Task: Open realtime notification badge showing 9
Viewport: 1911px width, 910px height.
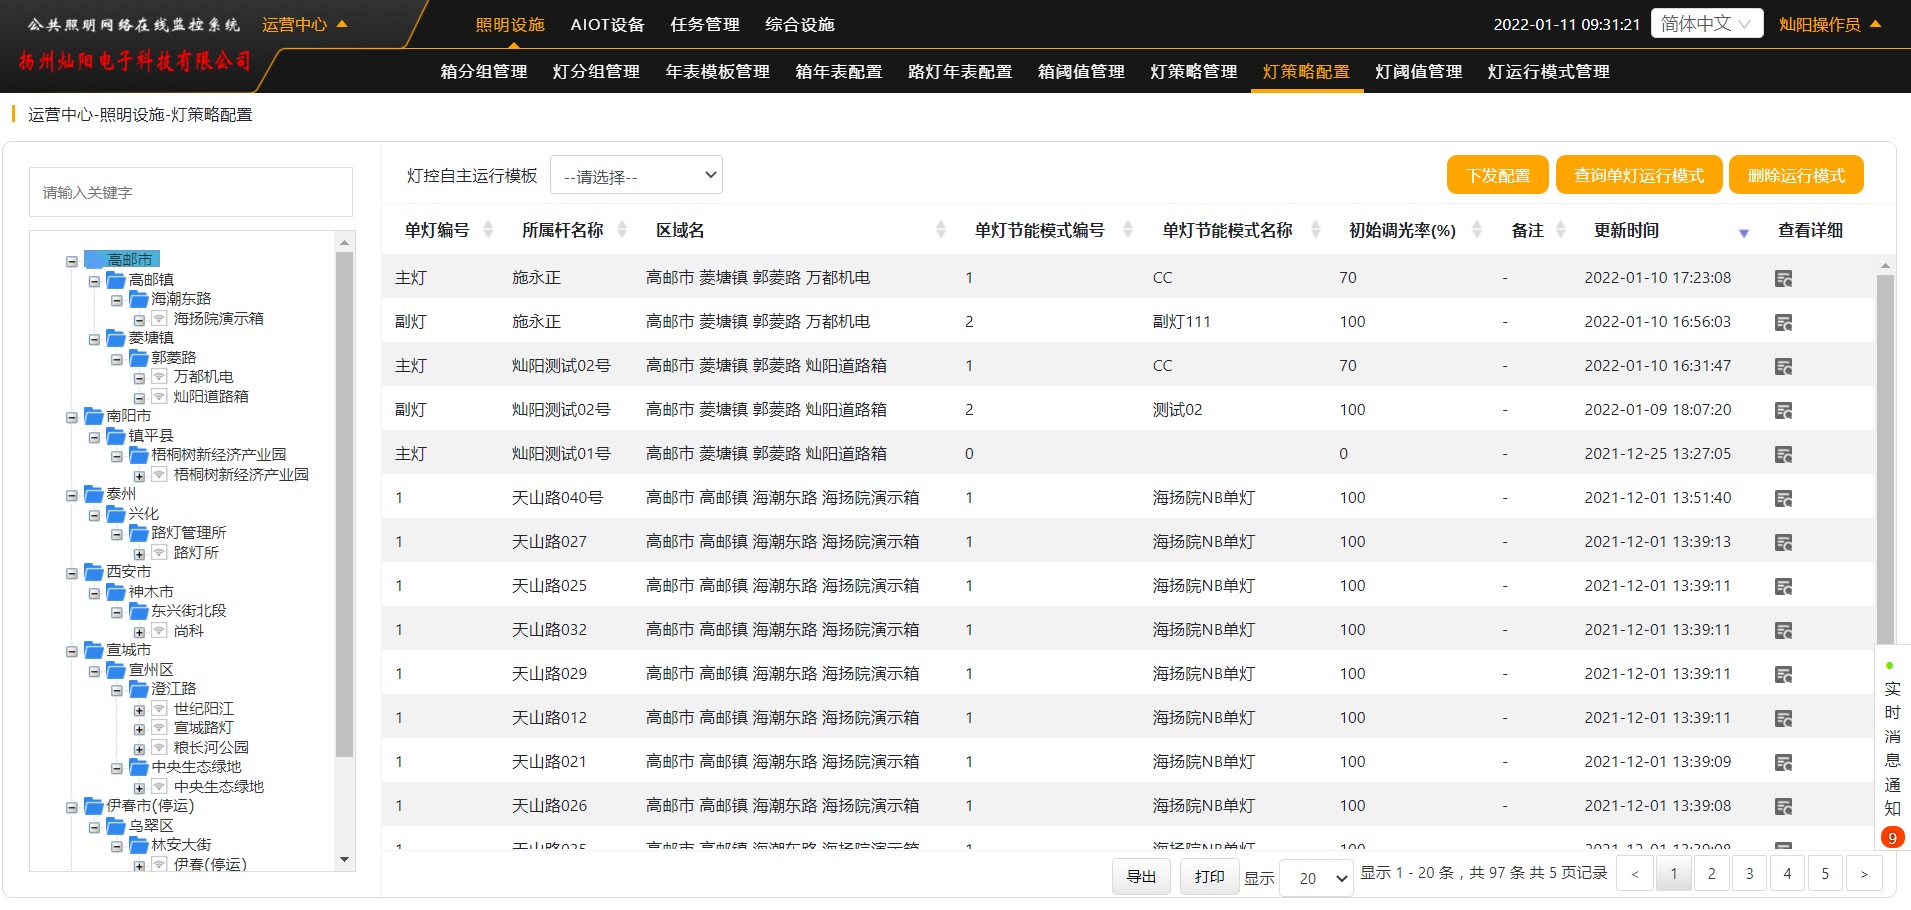Action: pyautogui.click(x=1892, y=838)
